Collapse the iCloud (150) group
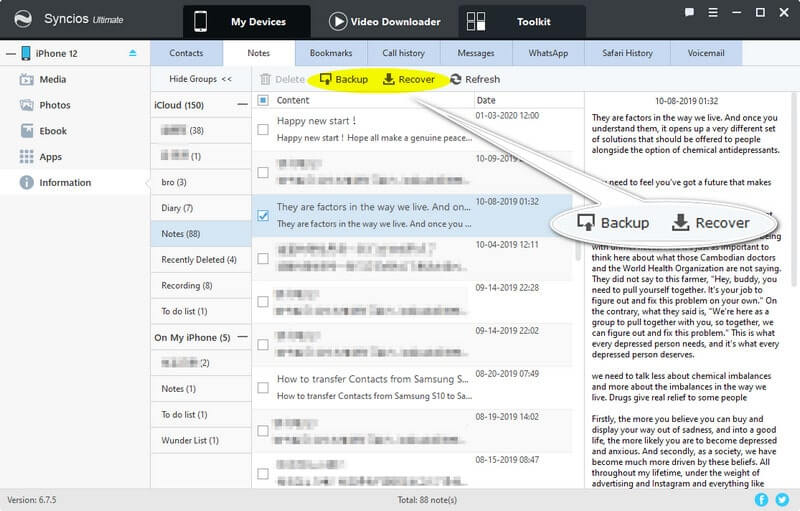Viewport: 800px width, 511px height. pyautogui.click(x=242, y=105)
